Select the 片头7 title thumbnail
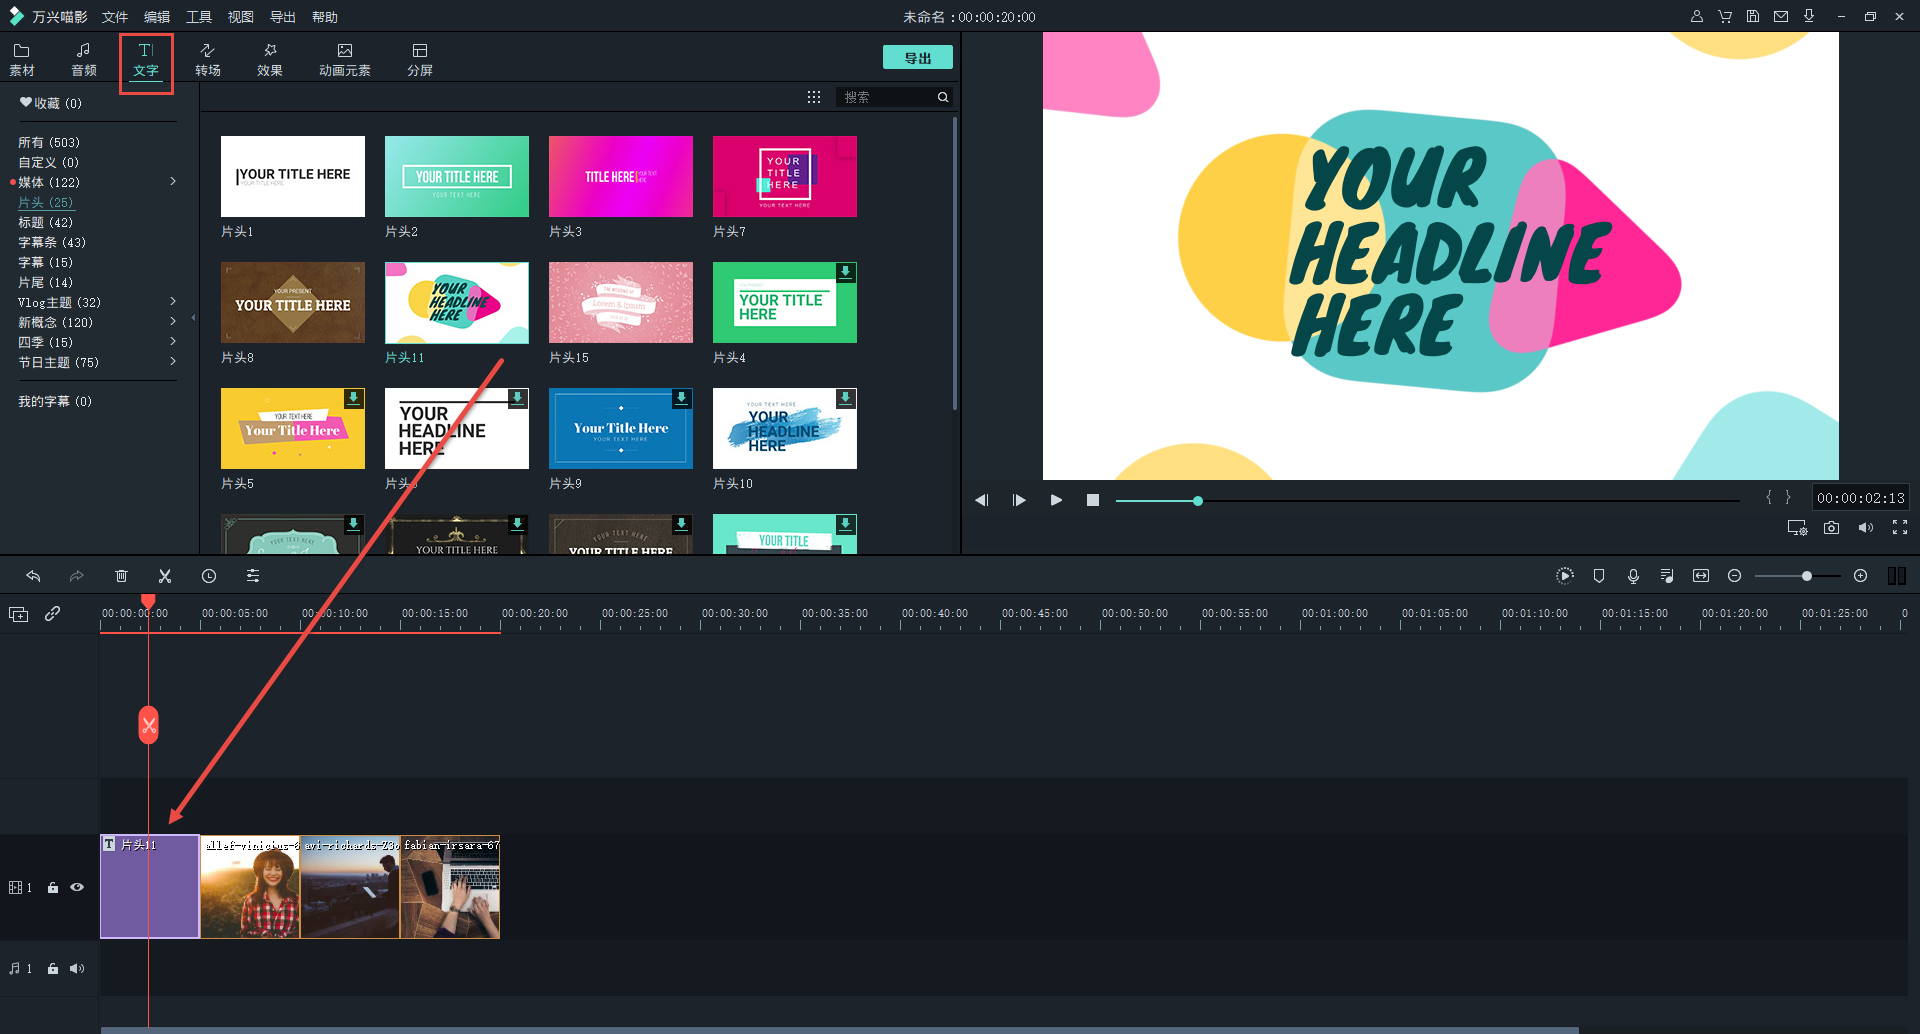1920x1034 pixels. 785,177
